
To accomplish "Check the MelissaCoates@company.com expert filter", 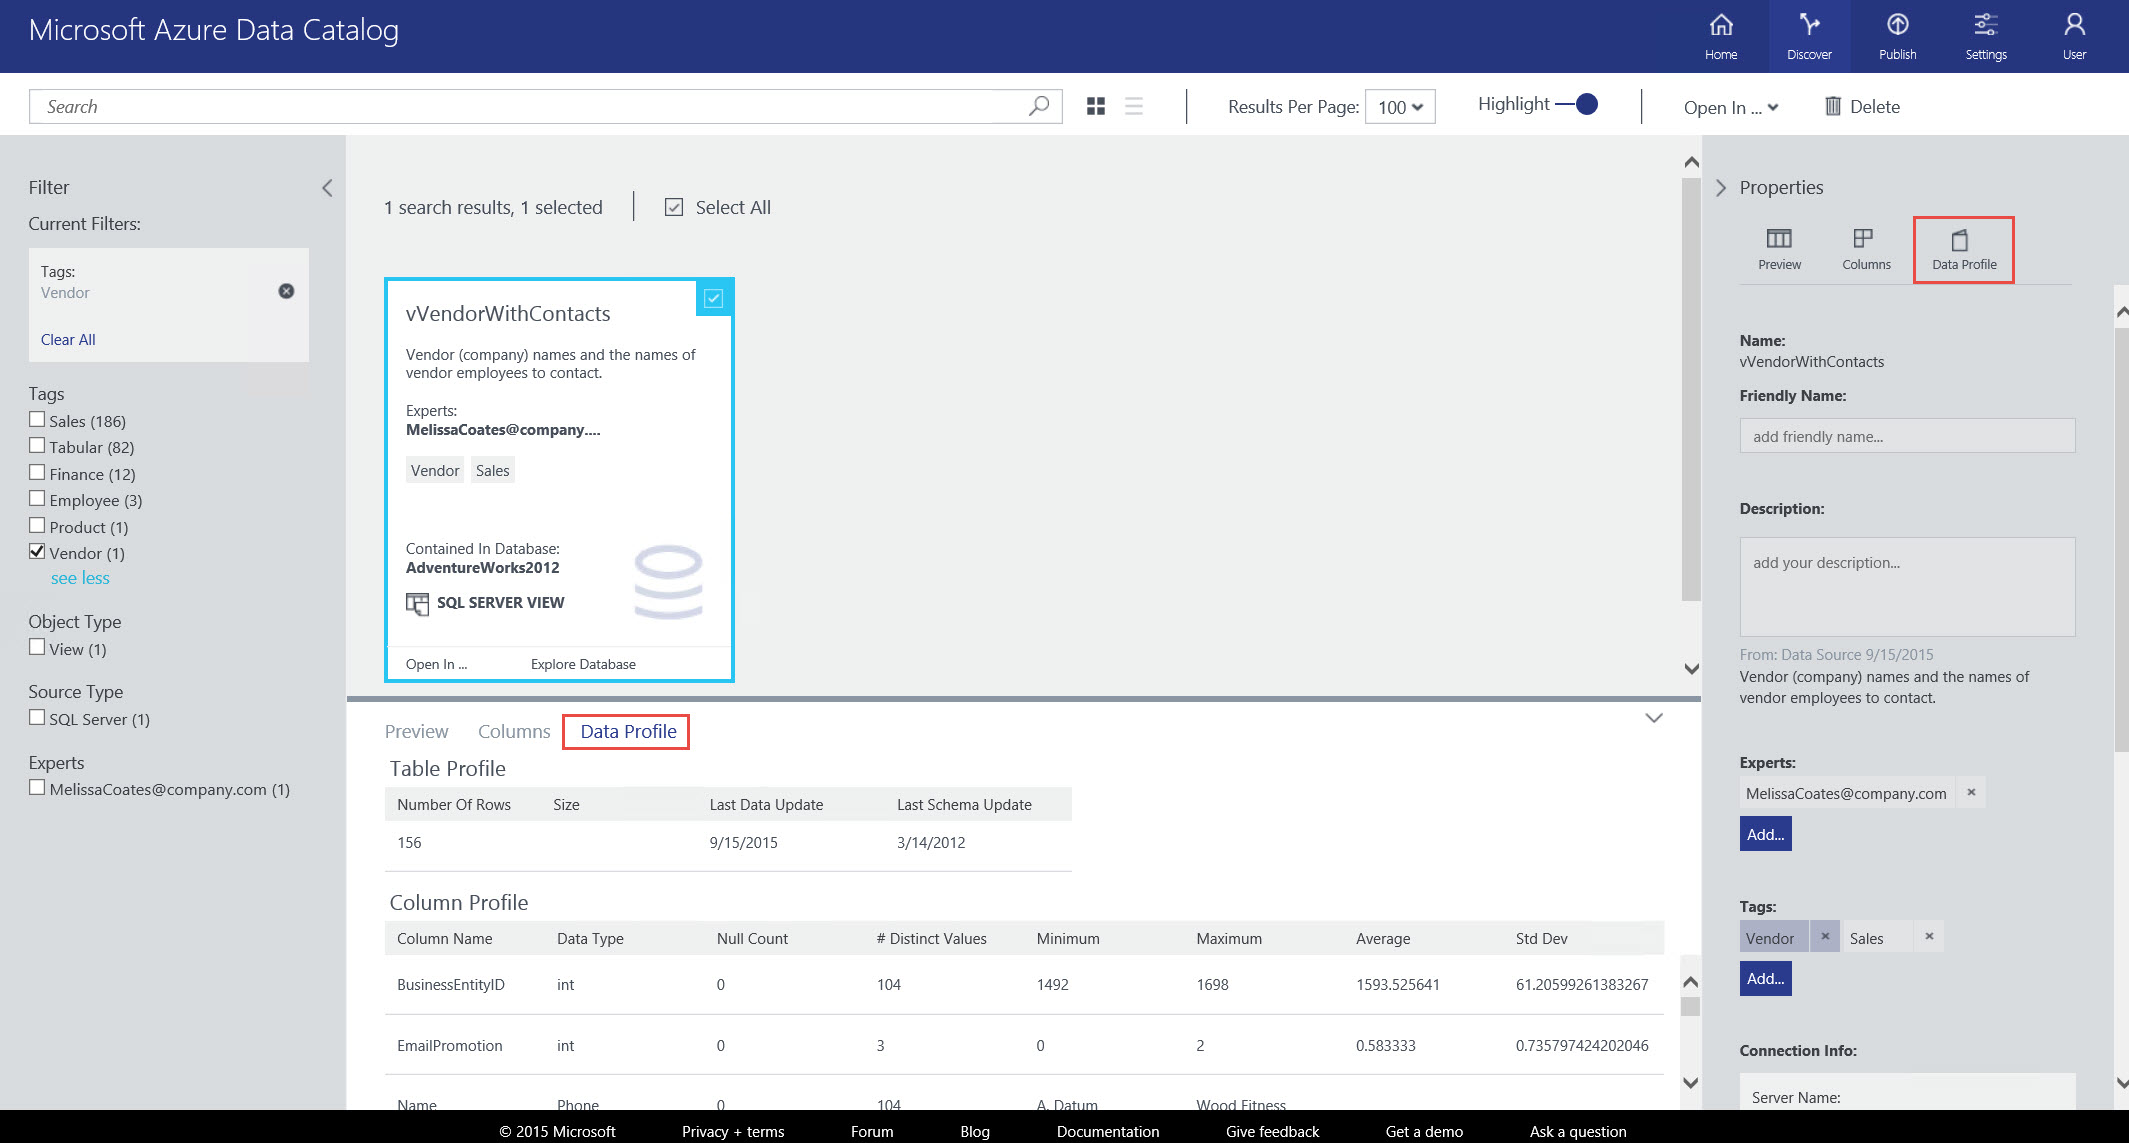I will (37, 788).
